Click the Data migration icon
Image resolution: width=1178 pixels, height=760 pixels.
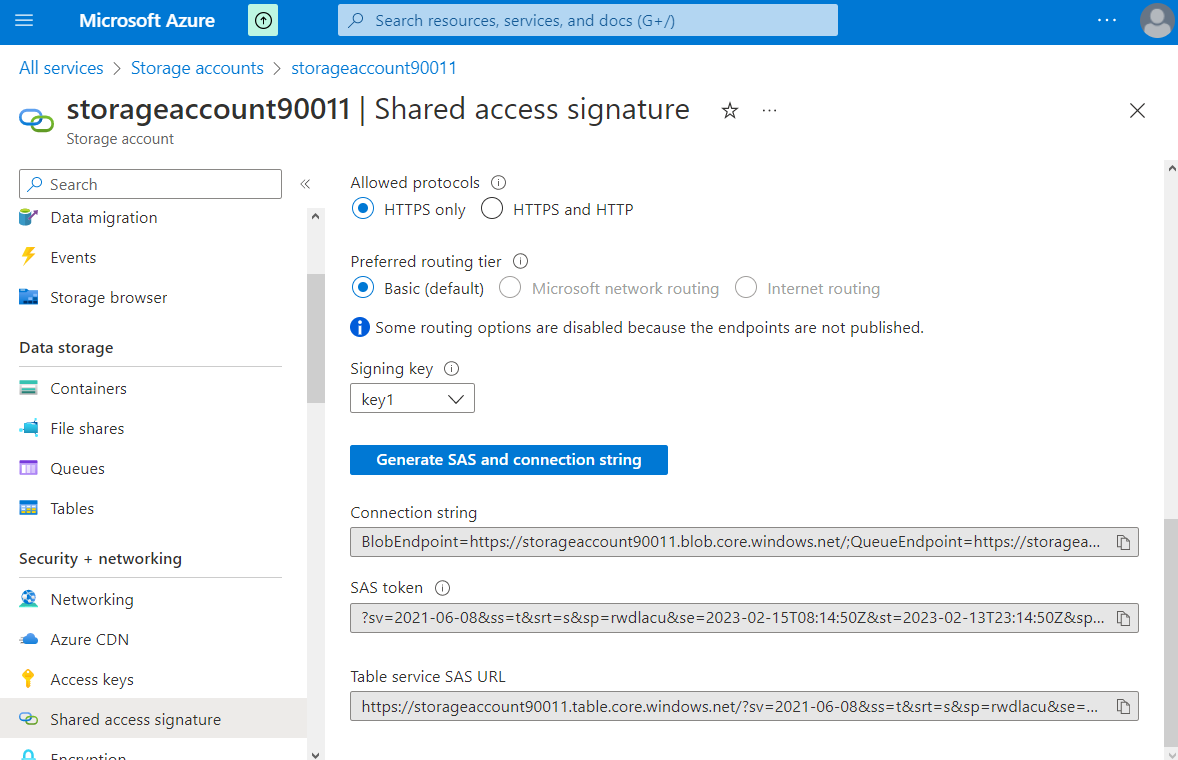(29, 218)
